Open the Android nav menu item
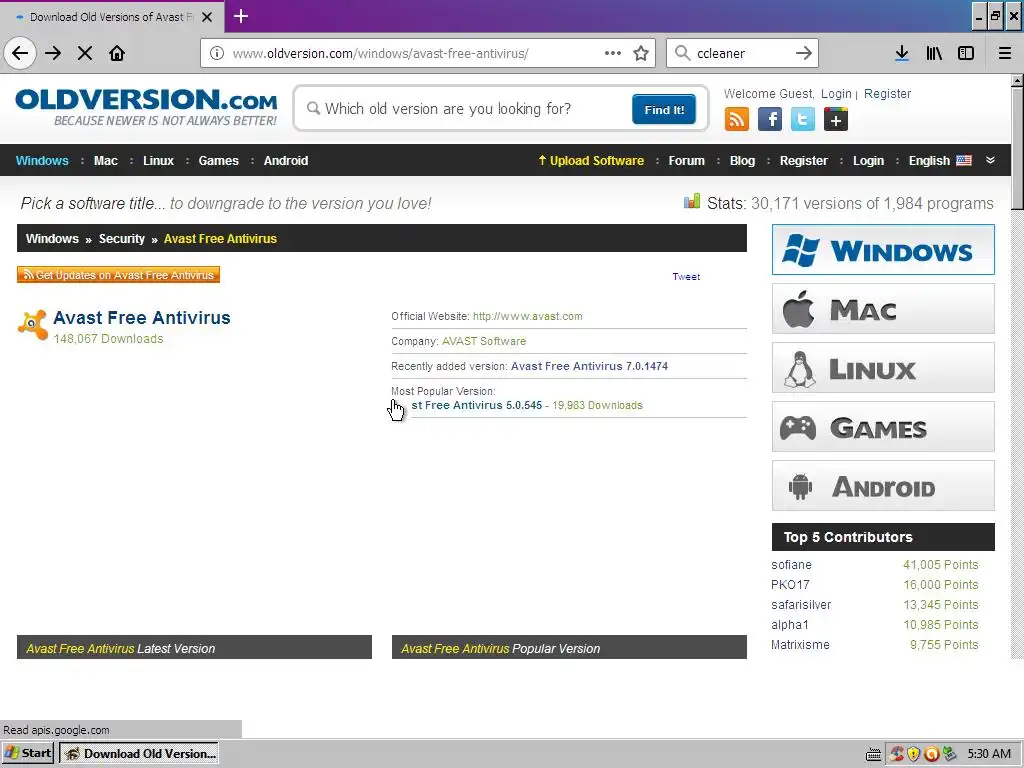Viewport: 1024px width, 768px height. point(286,161)
